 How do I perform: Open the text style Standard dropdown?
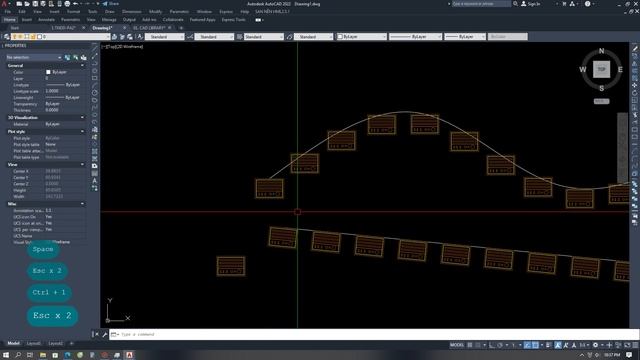point(164,37)
